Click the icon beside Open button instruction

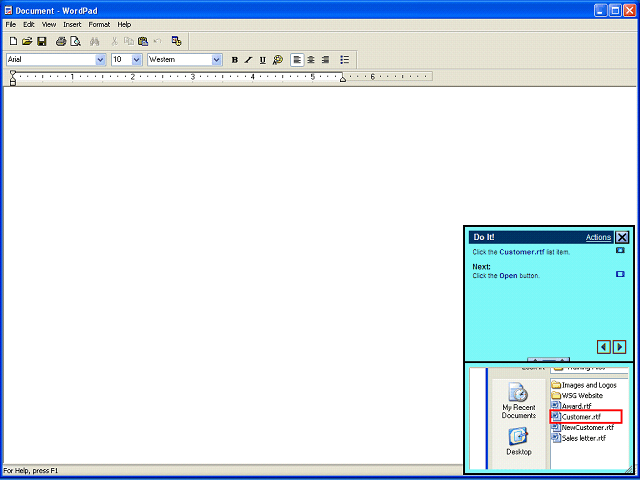620,274
